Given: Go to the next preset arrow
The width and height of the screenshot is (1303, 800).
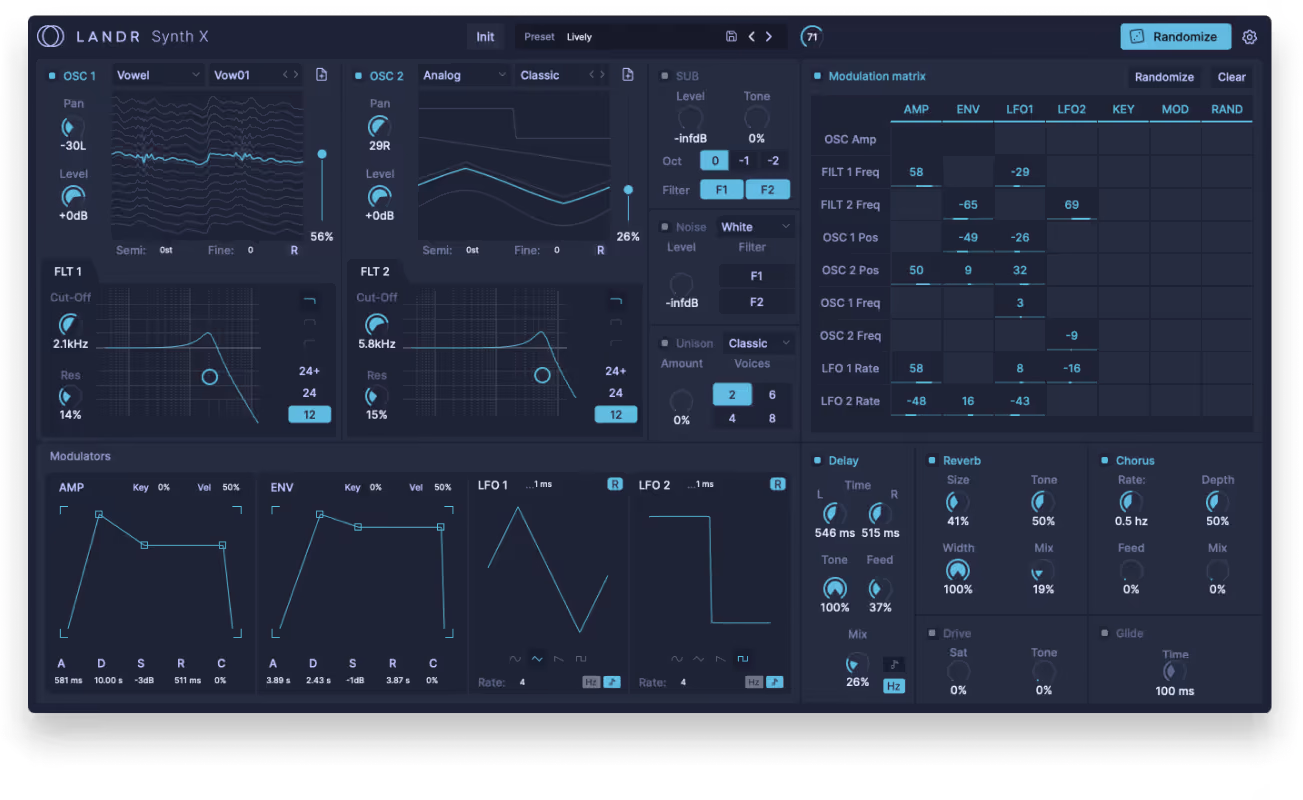Looking at the screenshot, I should pyautogui.click(x=769, y=37).
